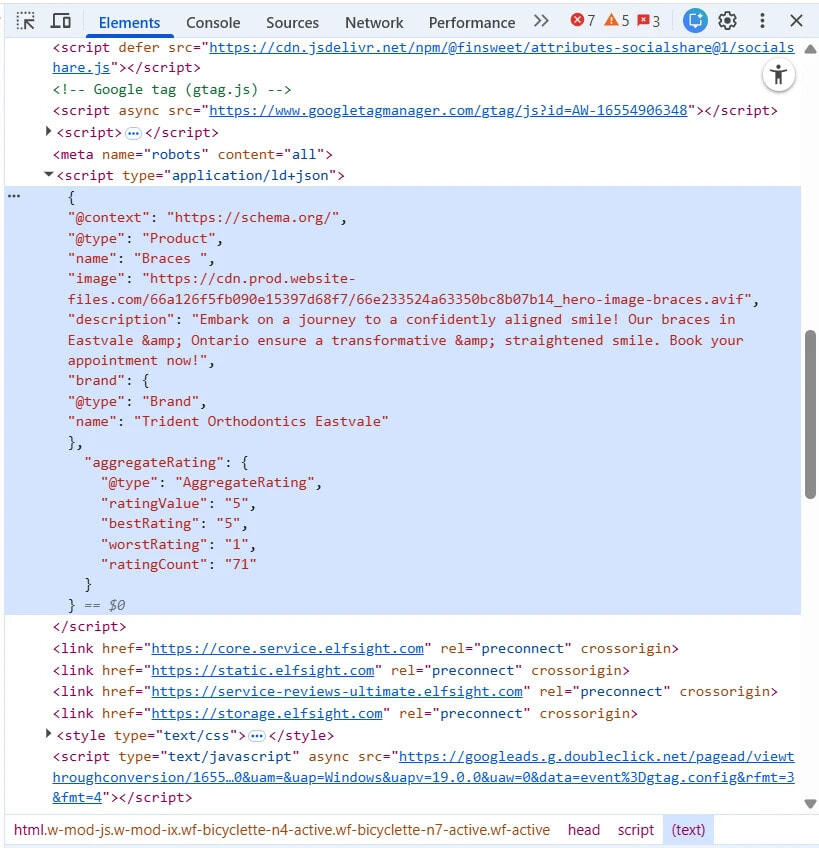Select the closing </script> tag line

[89, 626]
